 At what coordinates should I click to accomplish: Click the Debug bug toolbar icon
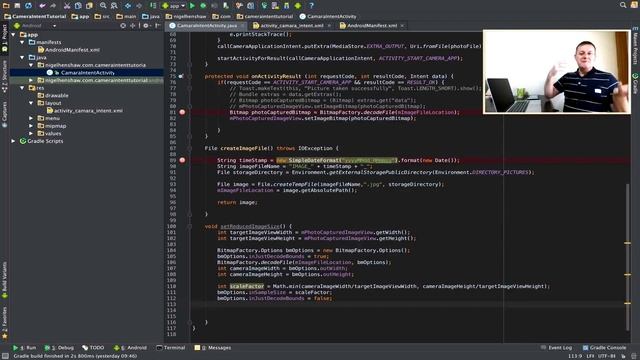tap(203, 6)
